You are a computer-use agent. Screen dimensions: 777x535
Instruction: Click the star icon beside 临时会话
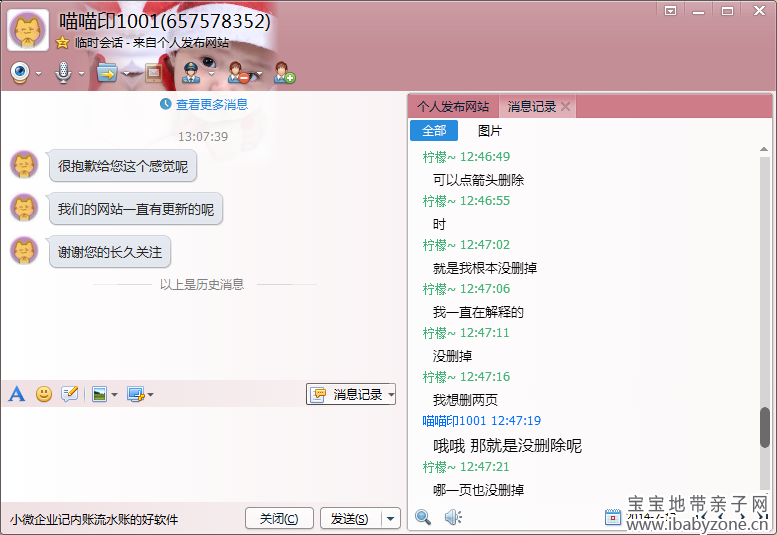coord(62,43)
